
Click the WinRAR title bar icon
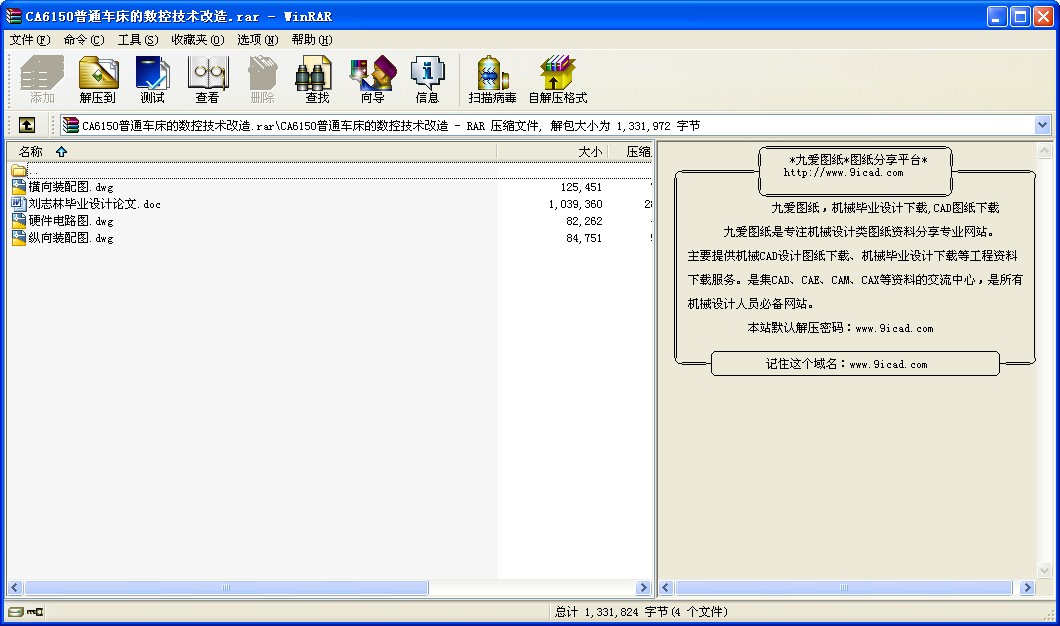click(14, 16)
